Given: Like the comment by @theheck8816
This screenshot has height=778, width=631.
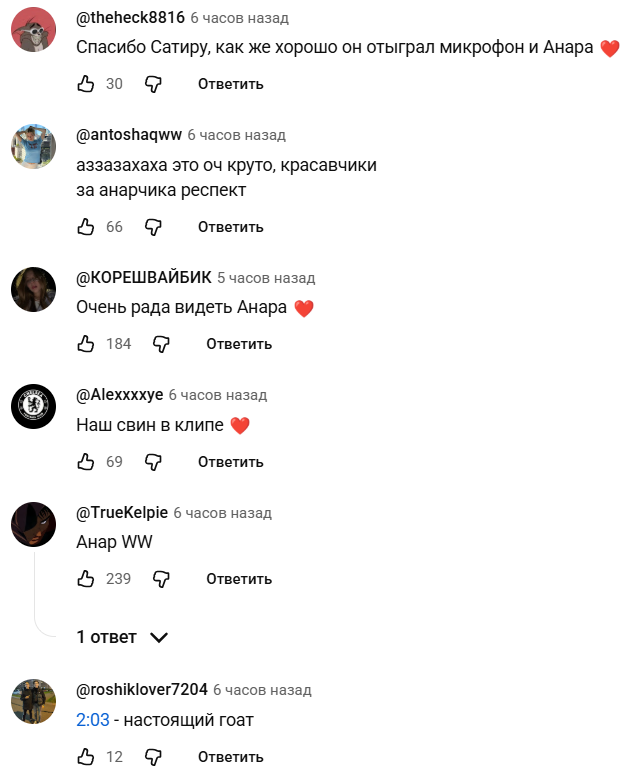Looking at the screenshot, I should tap(86, 84).
